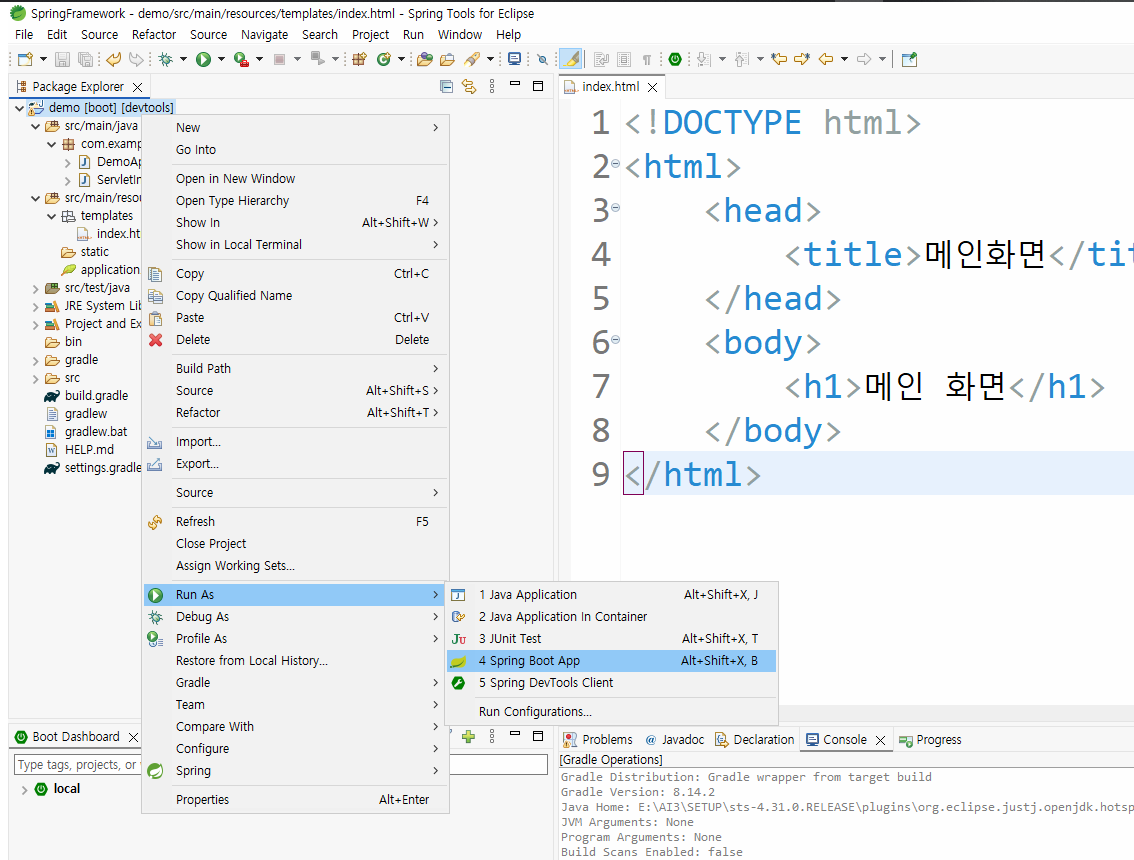Toggle Show Whitespace Characters pilcrow icon
The image size is (1134, 860).
click(647, 59)
